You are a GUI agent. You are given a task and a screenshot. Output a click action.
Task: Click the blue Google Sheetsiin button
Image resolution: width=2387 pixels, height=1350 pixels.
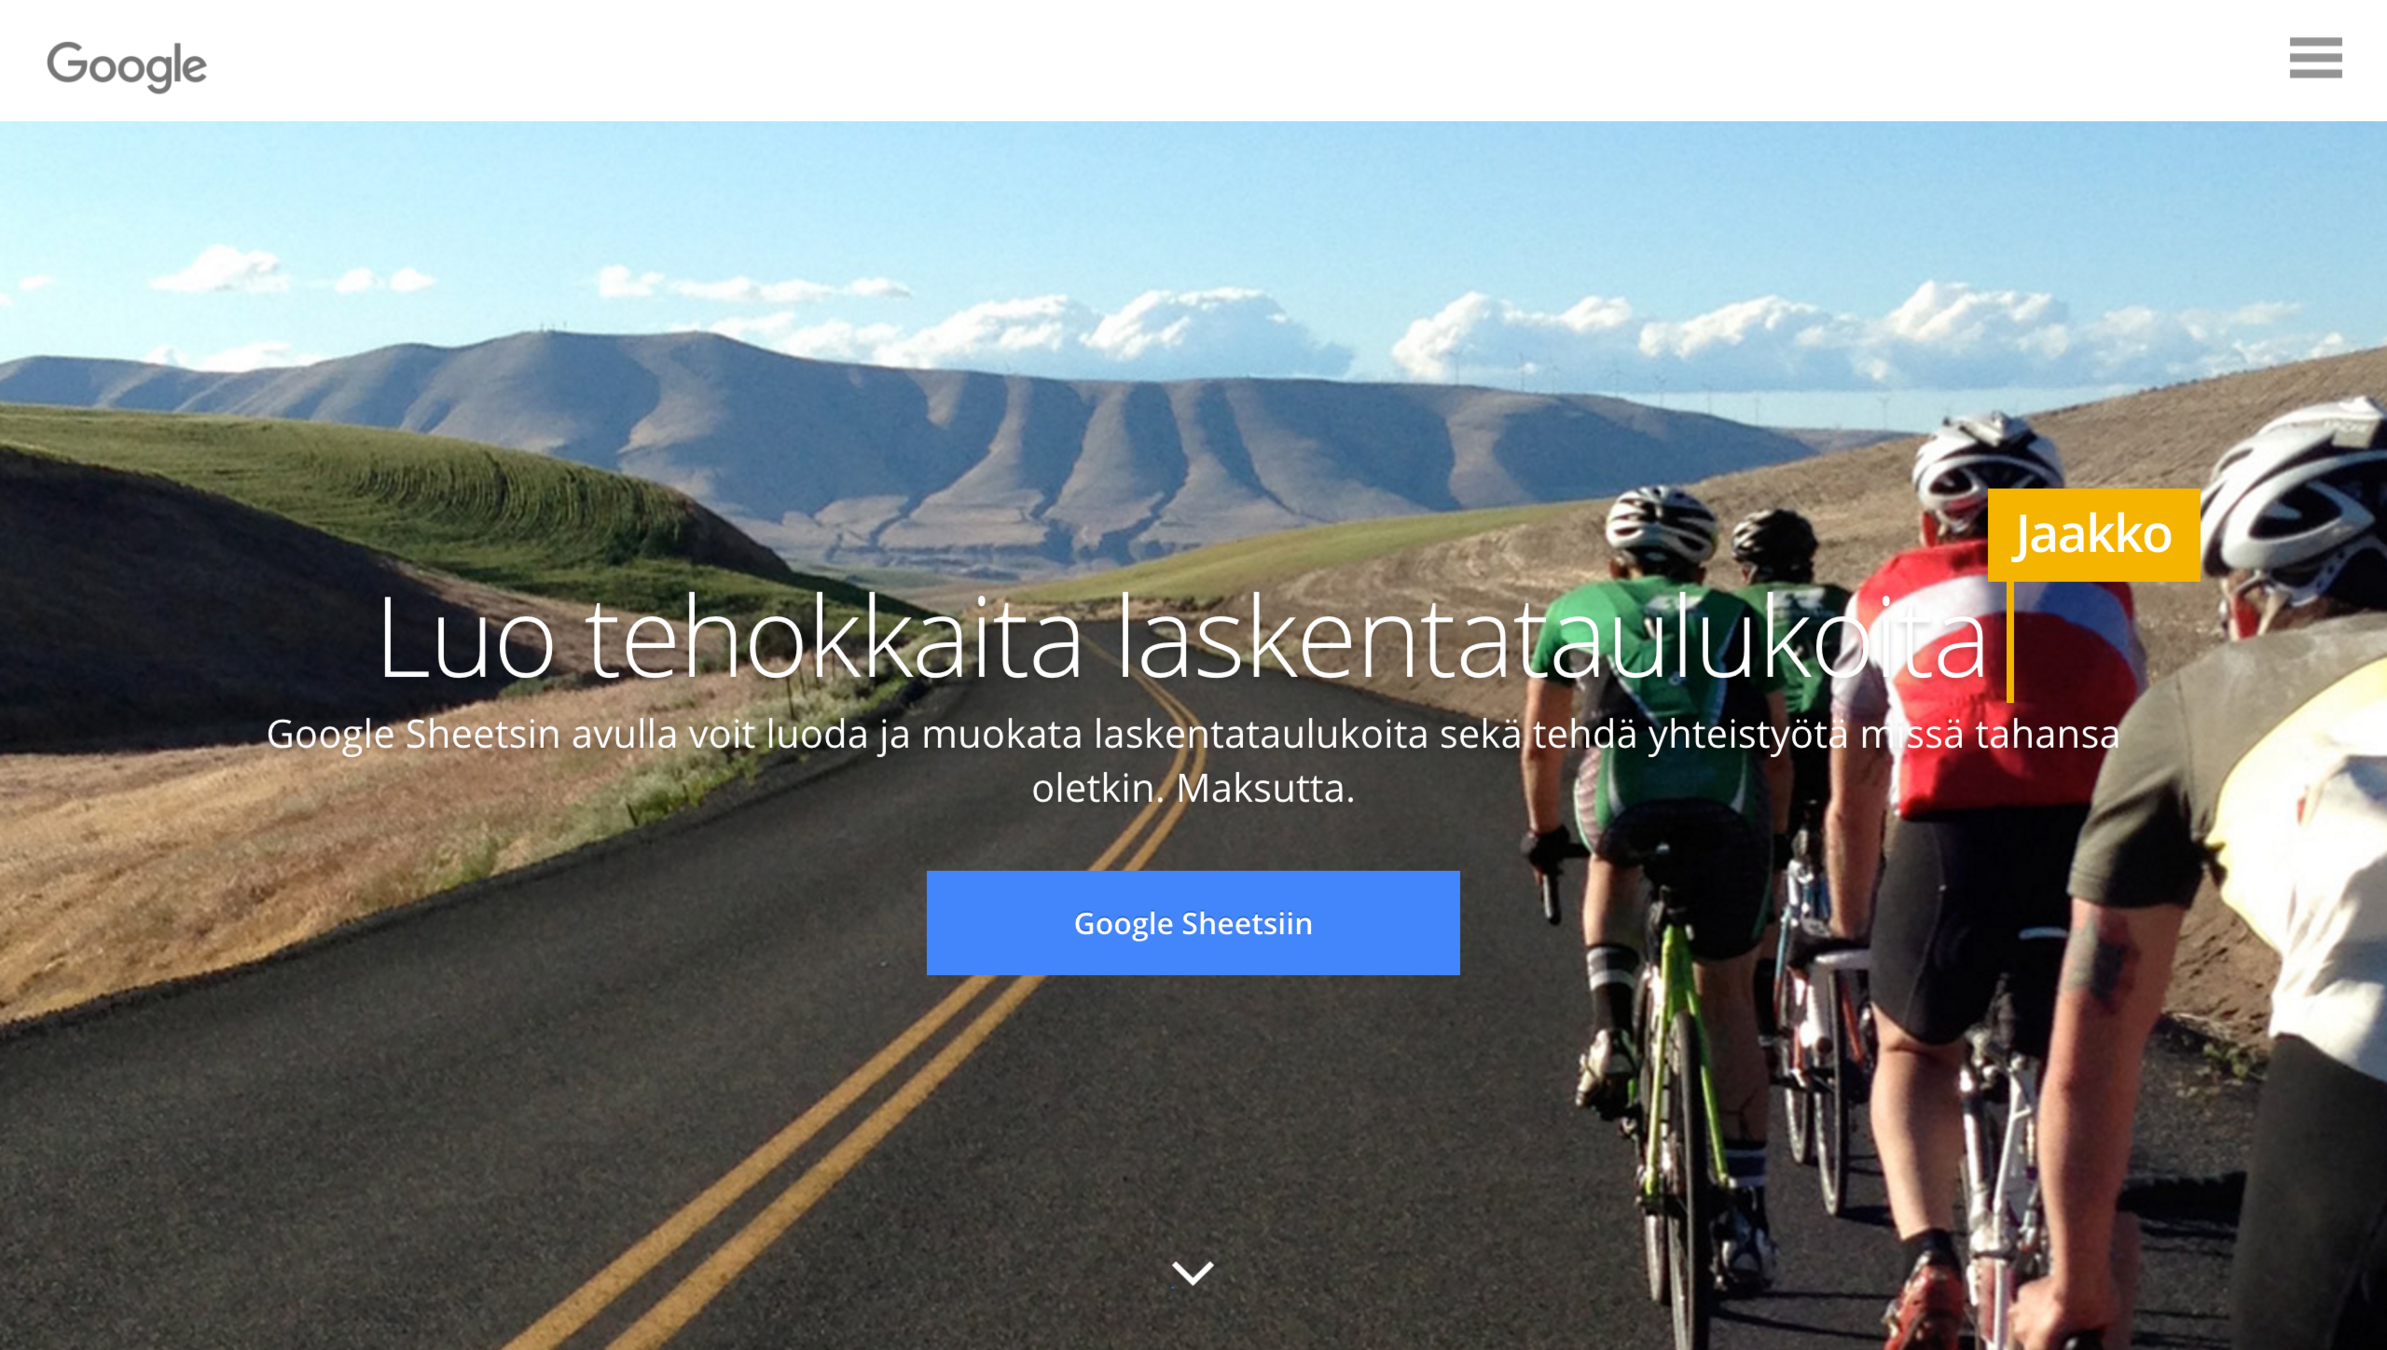tap(1193, 922)
